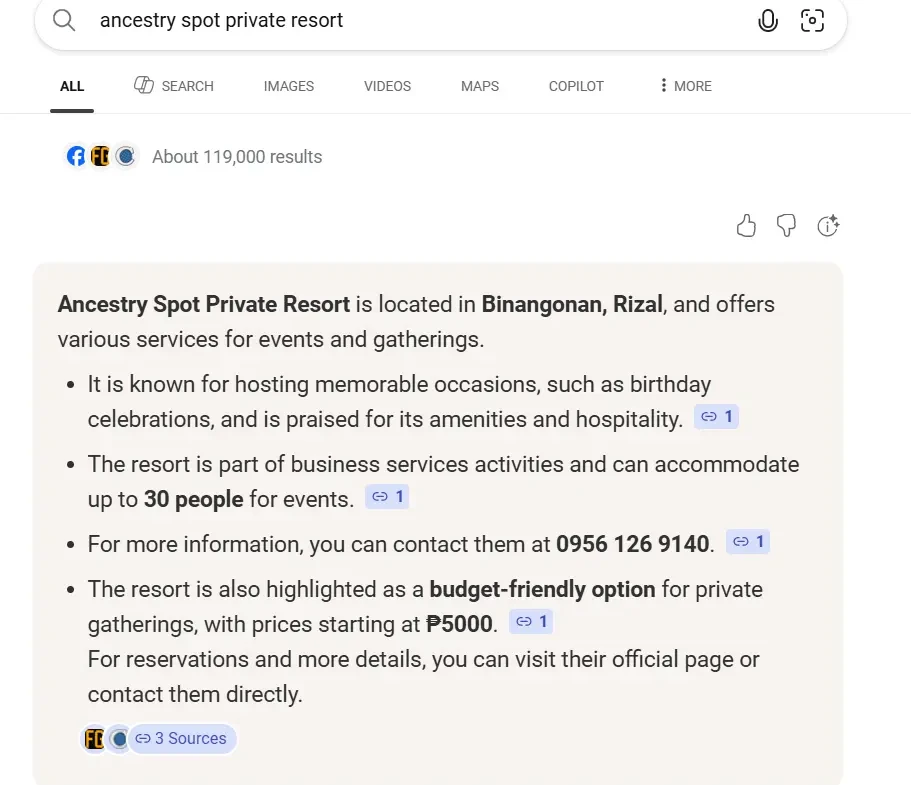Viewport: 911px width, 785px height.
Task: Open the COPILOT tab
Action: click(576, 86)
